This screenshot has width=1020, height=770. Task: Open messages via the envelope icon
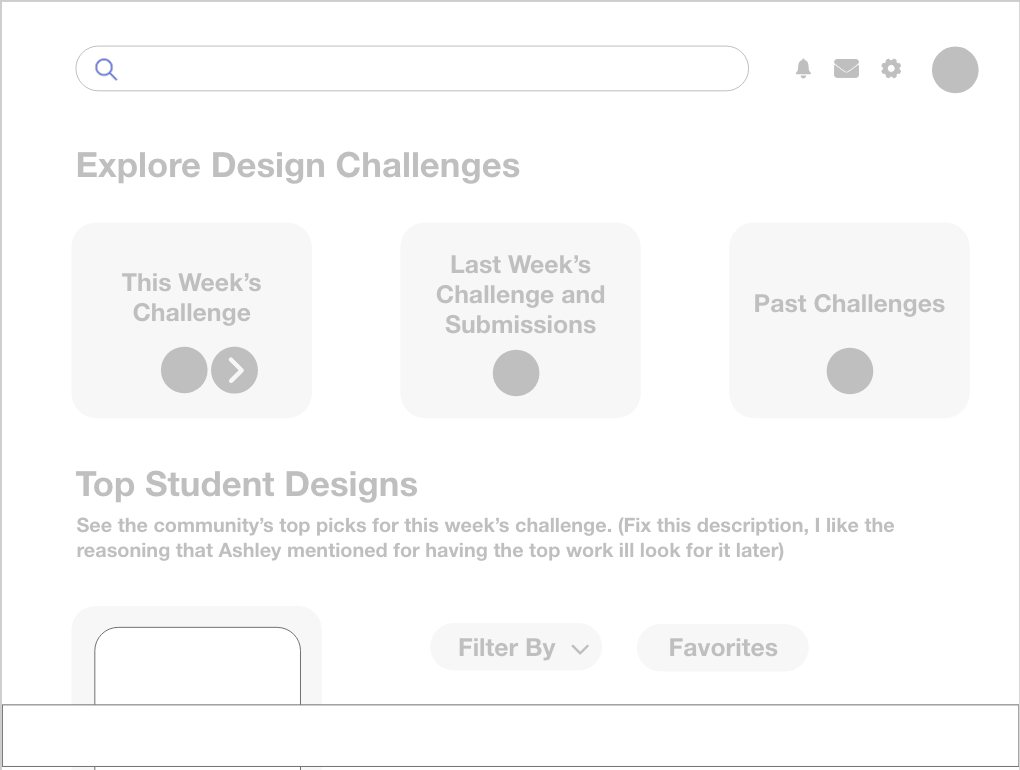(846, 68)
